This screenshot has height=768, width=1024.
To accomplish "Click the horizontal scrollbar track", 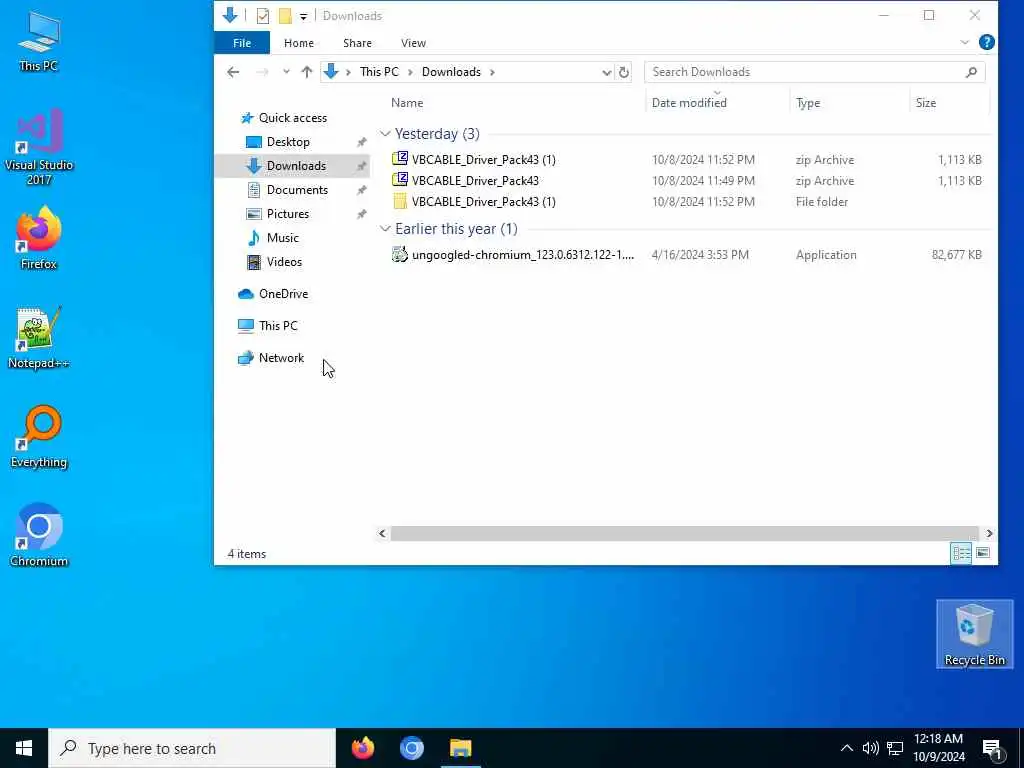I will click(x=684, y=534).
